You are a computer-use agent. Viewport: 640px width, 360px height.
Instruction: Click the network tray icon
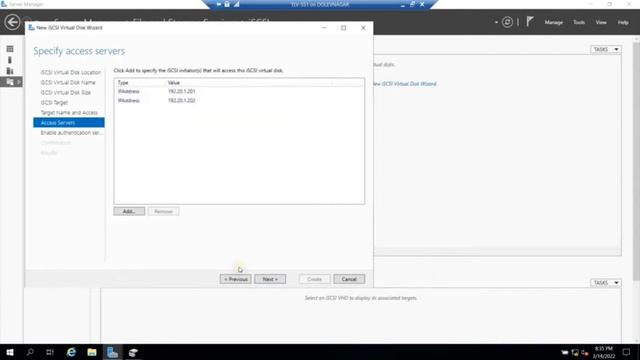coord(575,353)
